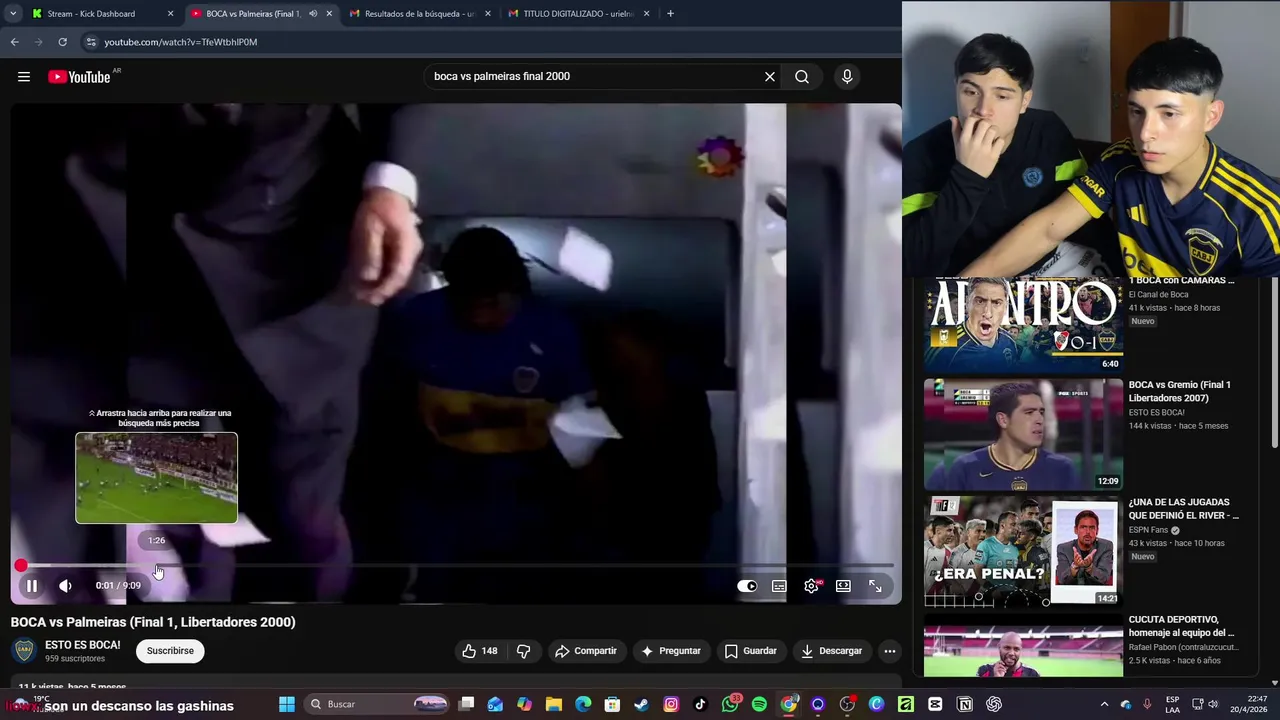1280x720 pixels.
Task: Open ChatGPT from the taskbar
Action: coord(994,704)
